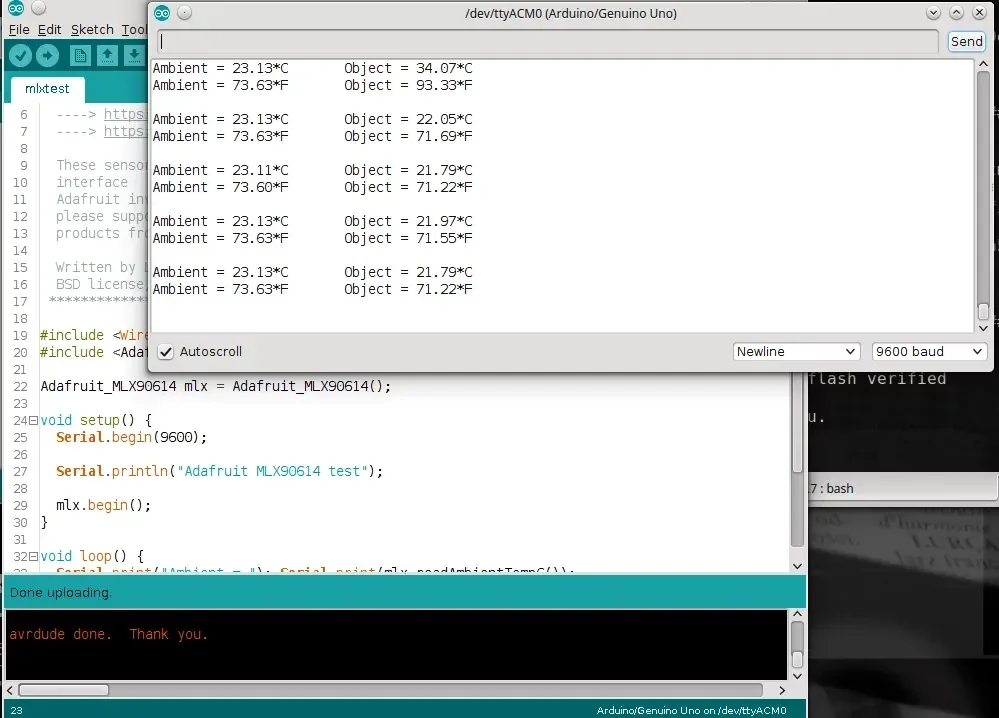Click the 'Arduino/Genuino Uno on /dev/ttyACM0' status text
Image resolution: width=999 pixels, height=718 pixels.
(691, 710)
